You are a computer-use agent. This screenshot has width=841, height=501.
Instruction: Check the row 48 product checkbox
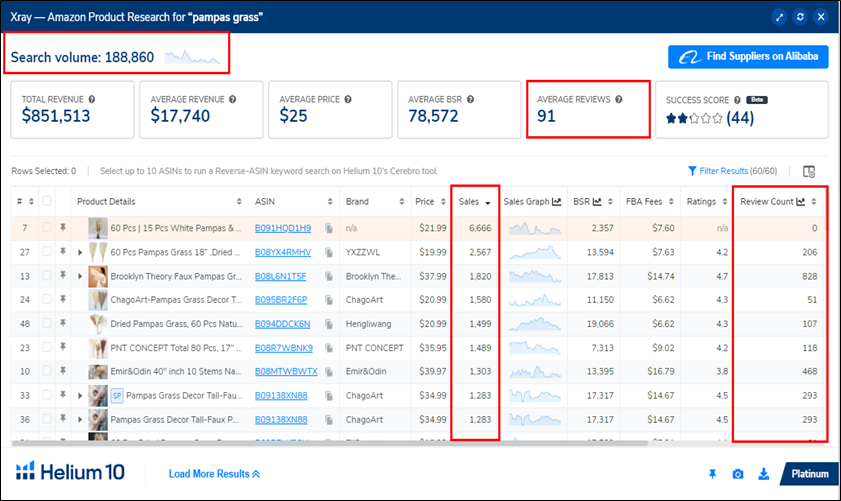(47, 323)
